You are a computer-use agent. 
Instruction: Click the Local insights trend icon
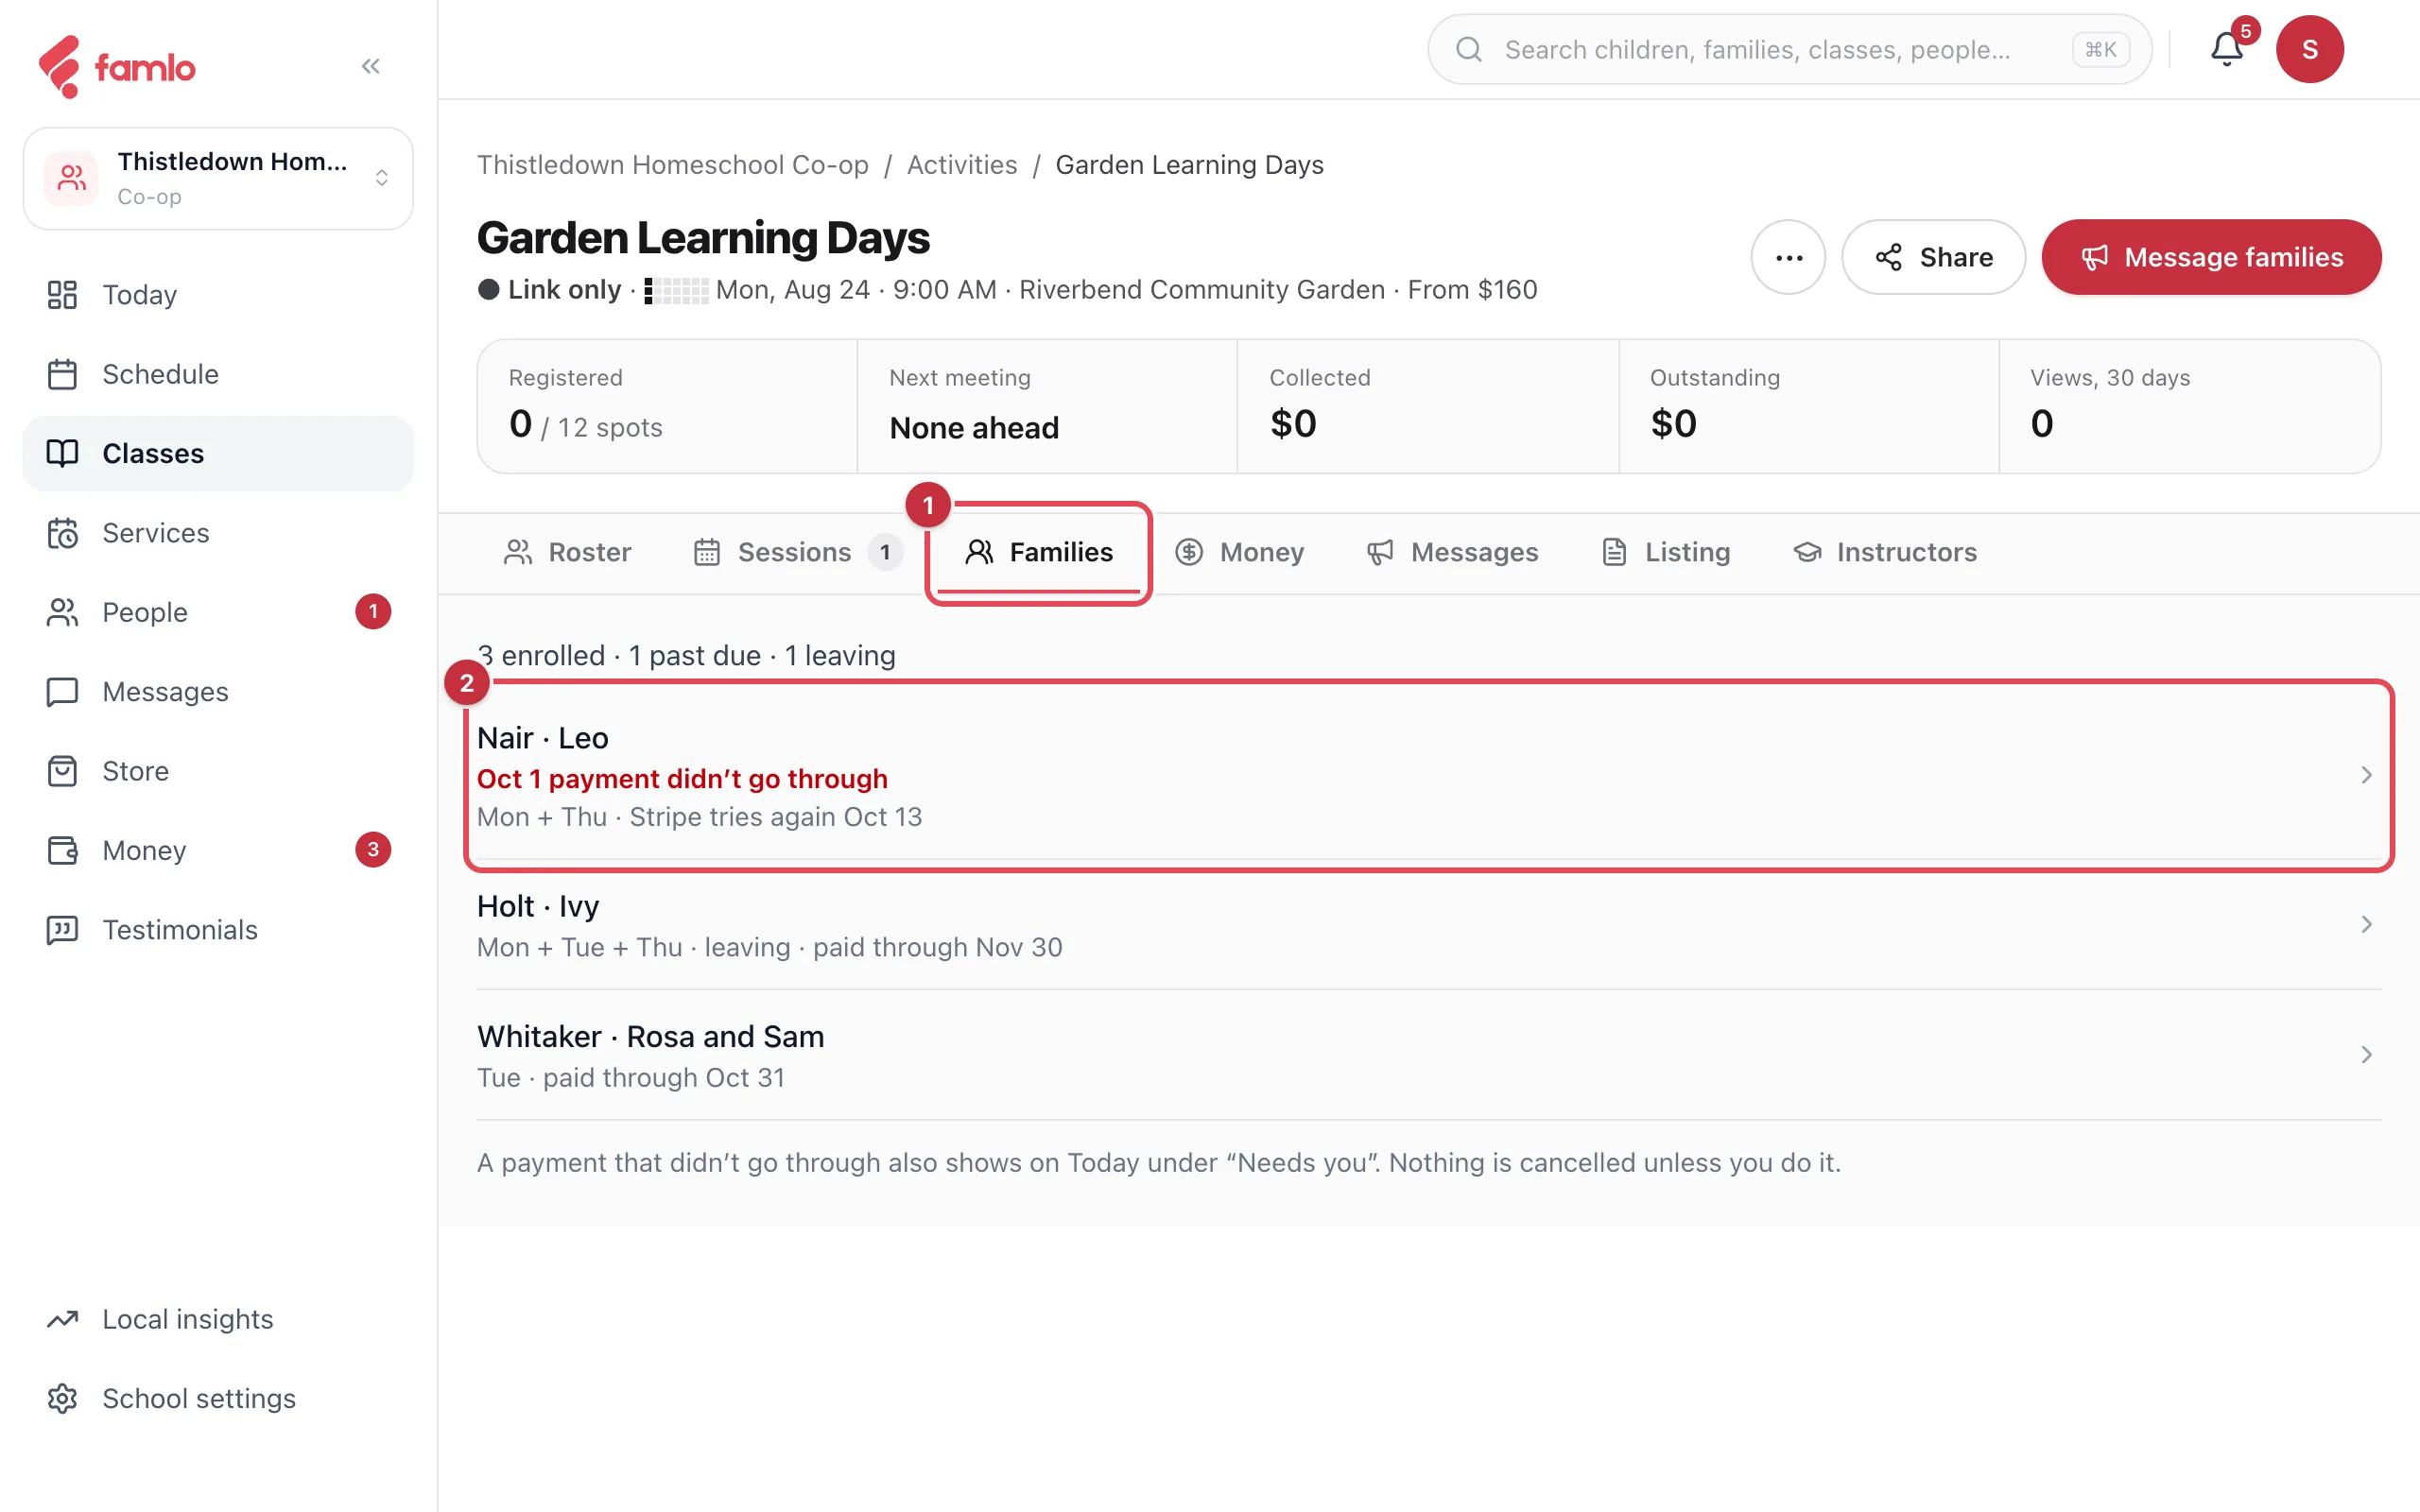[x=62, y=1319]
